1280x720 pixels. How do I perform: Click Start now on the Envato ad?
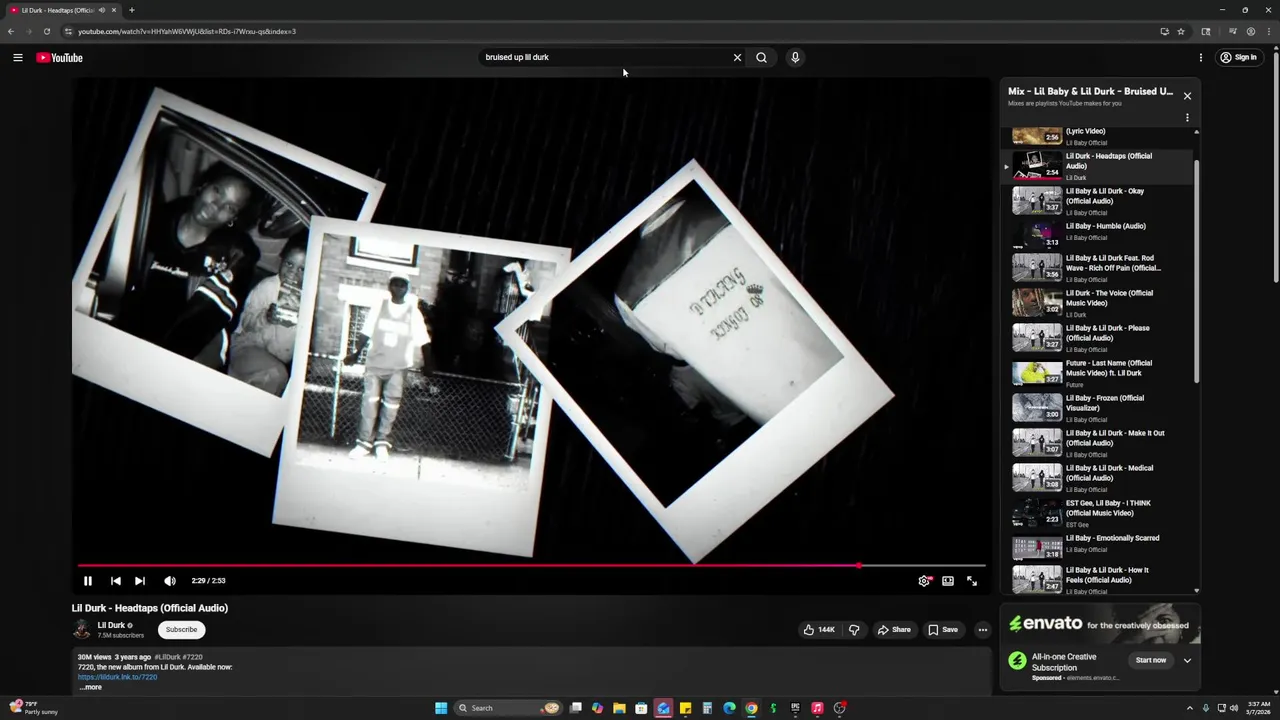coord(1151,660)
